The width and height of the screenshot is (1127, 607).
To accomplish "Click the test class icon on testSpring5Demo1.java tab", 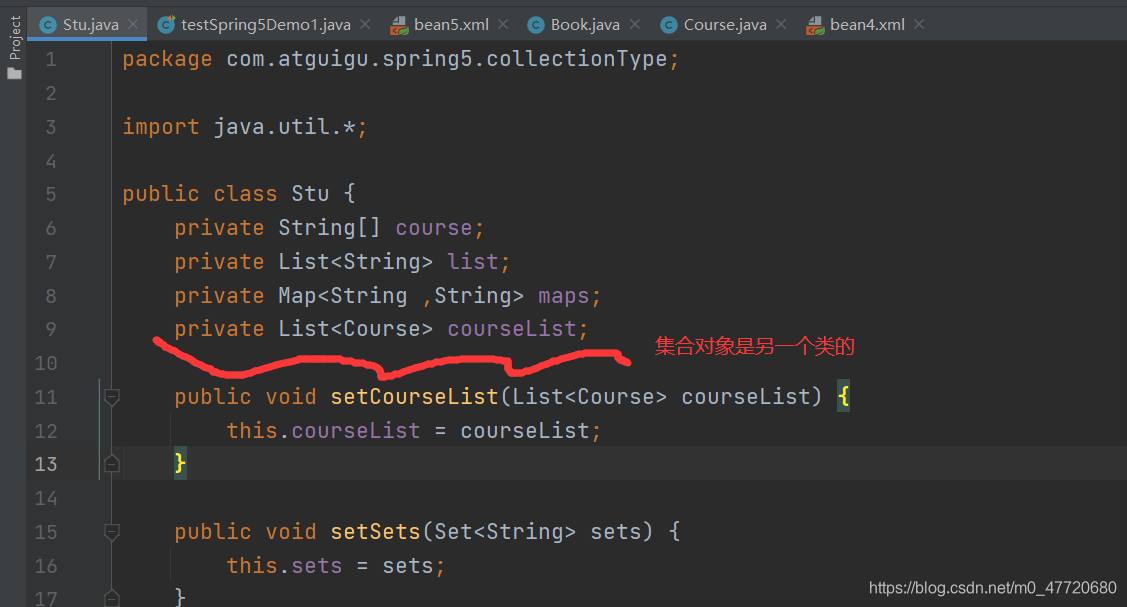I will pyautogui.click(x=166, y=23).
